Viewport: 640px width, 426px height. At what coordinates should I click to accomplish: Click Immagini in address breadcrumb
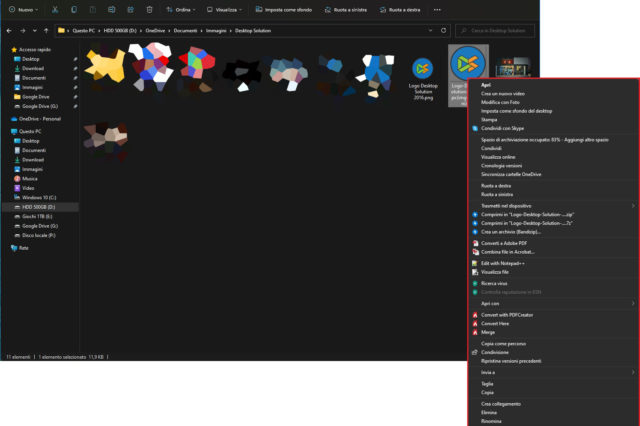coord(216,31)
